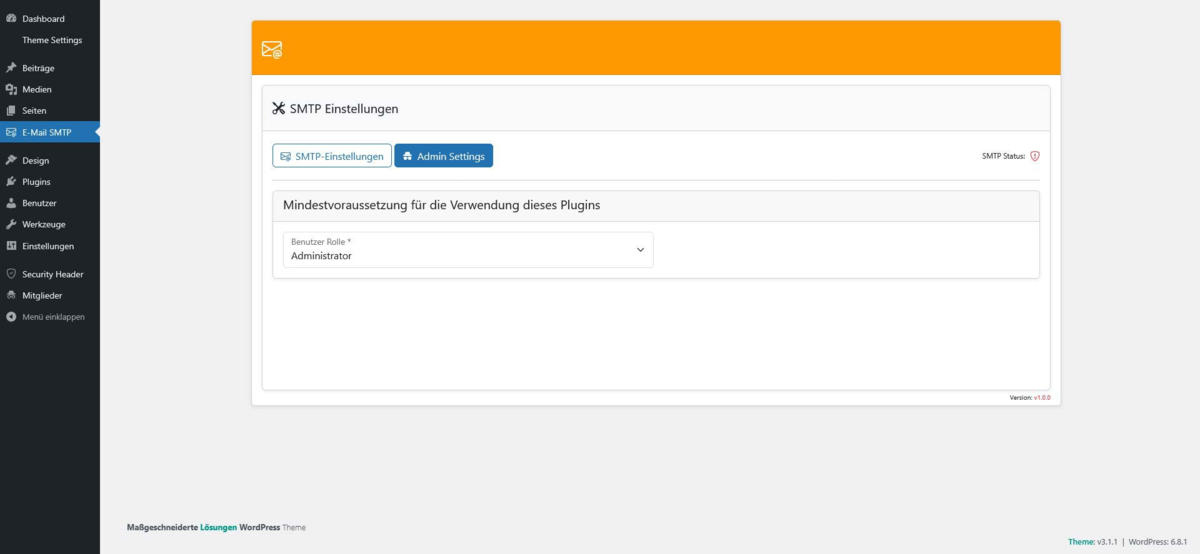Click the envelope icon in the orange header
Viewport: 1200px width, 554px height.
(x=271, y=49)
